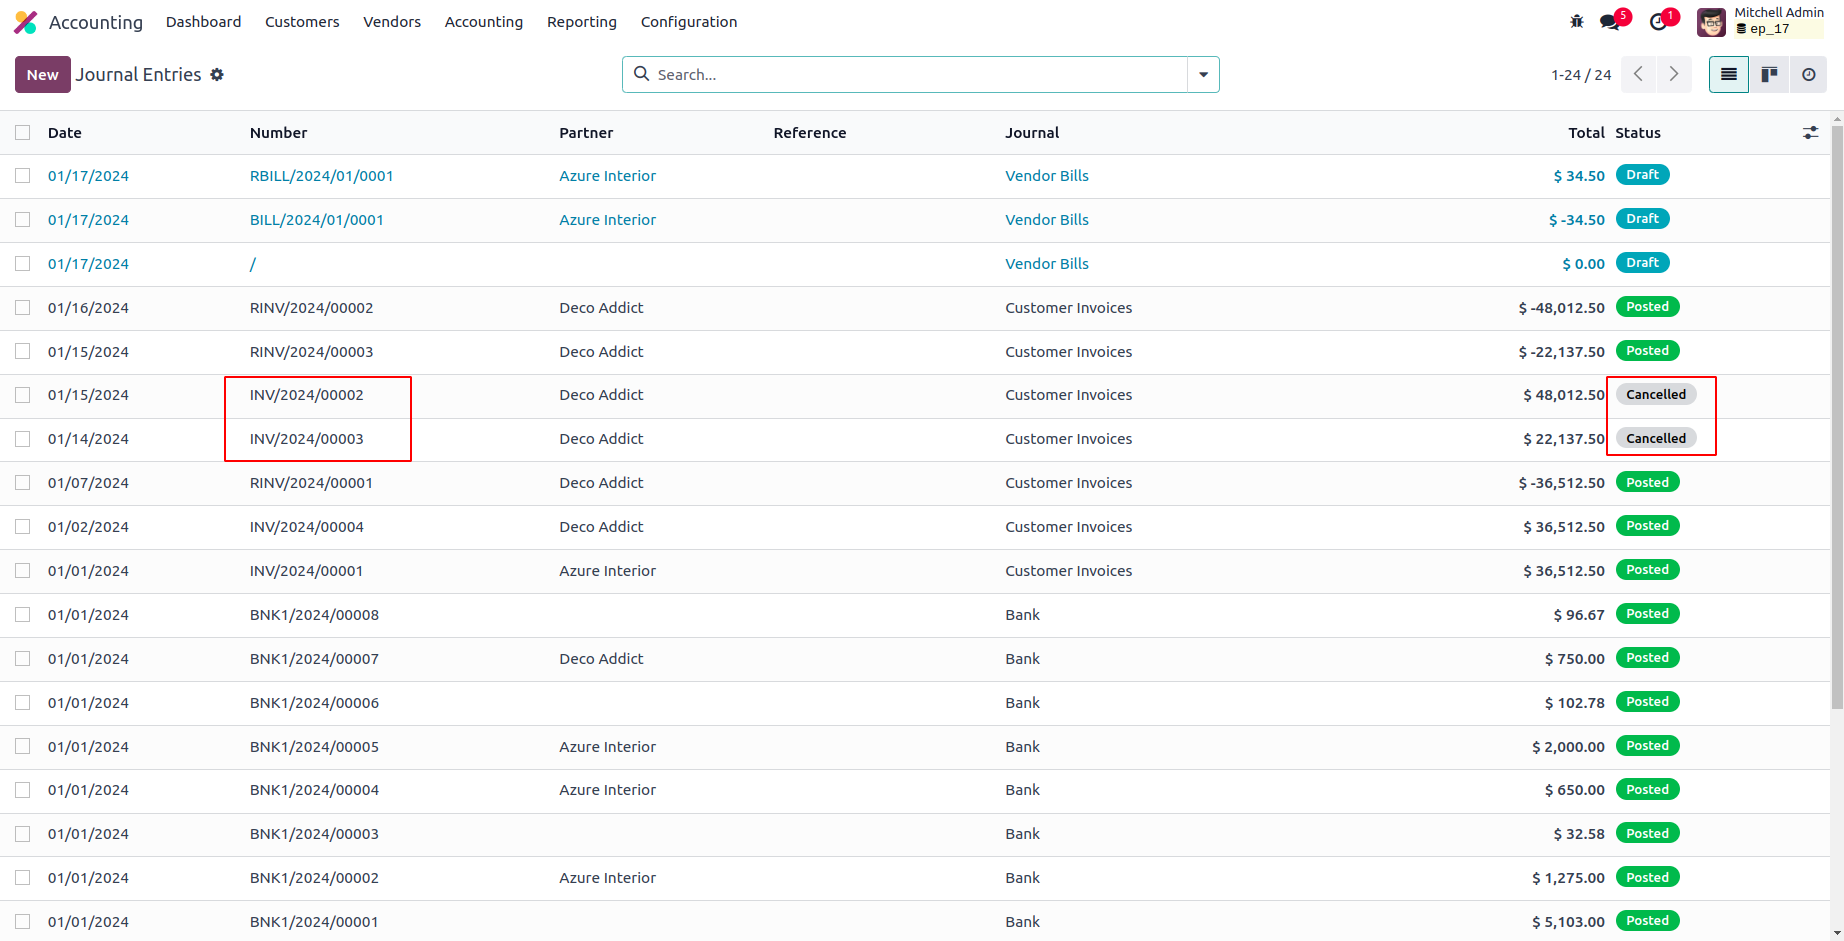The width and height of the screenshot is (1844, 941).
Task: Switch to the kanban view
Action: click(1769, 75)
